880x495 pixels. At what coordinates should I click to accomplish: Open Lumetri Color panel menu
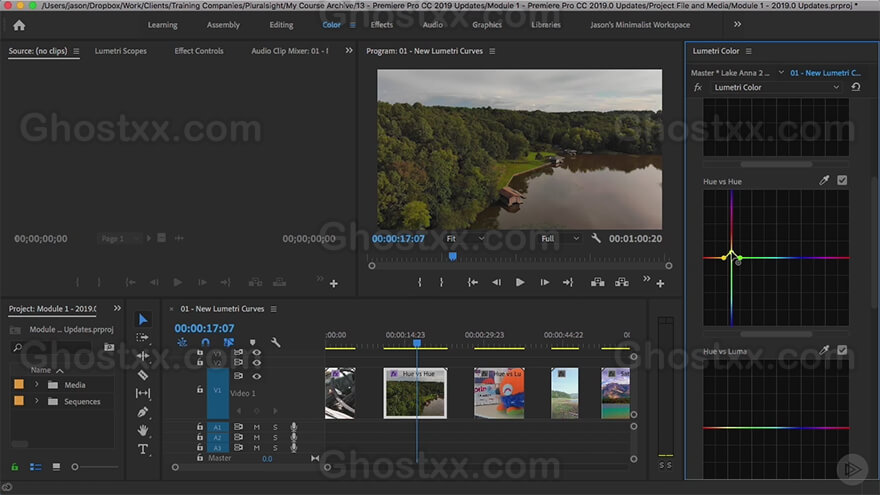tap(749, 51)
